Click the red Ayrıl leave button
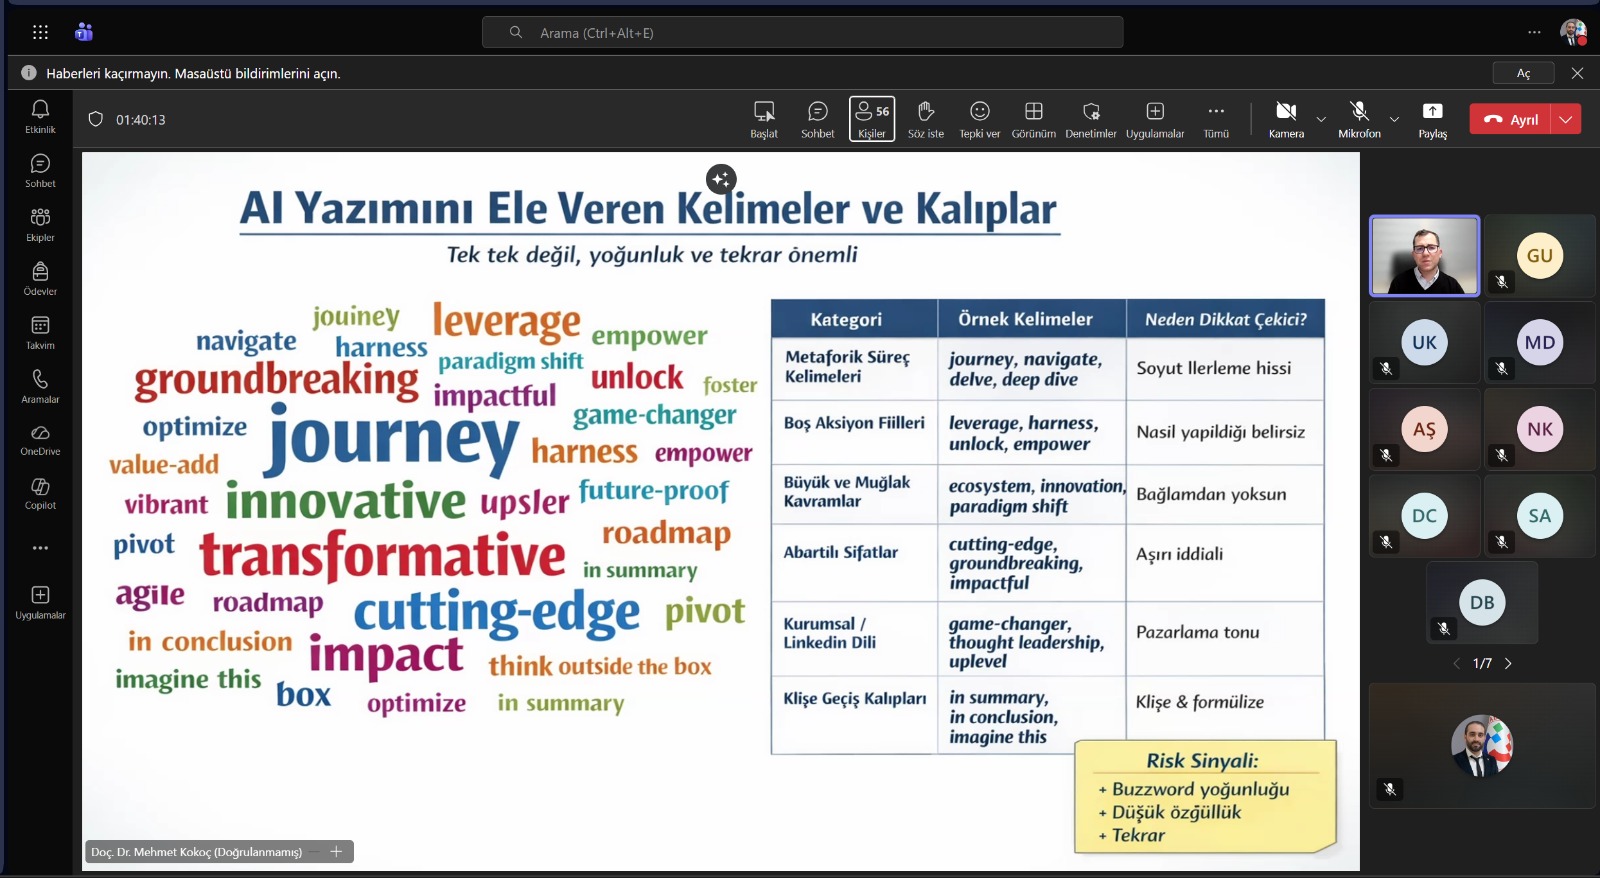Image resolution: width=1600 pixels, height=878 pixels. tap(1511, 119)
